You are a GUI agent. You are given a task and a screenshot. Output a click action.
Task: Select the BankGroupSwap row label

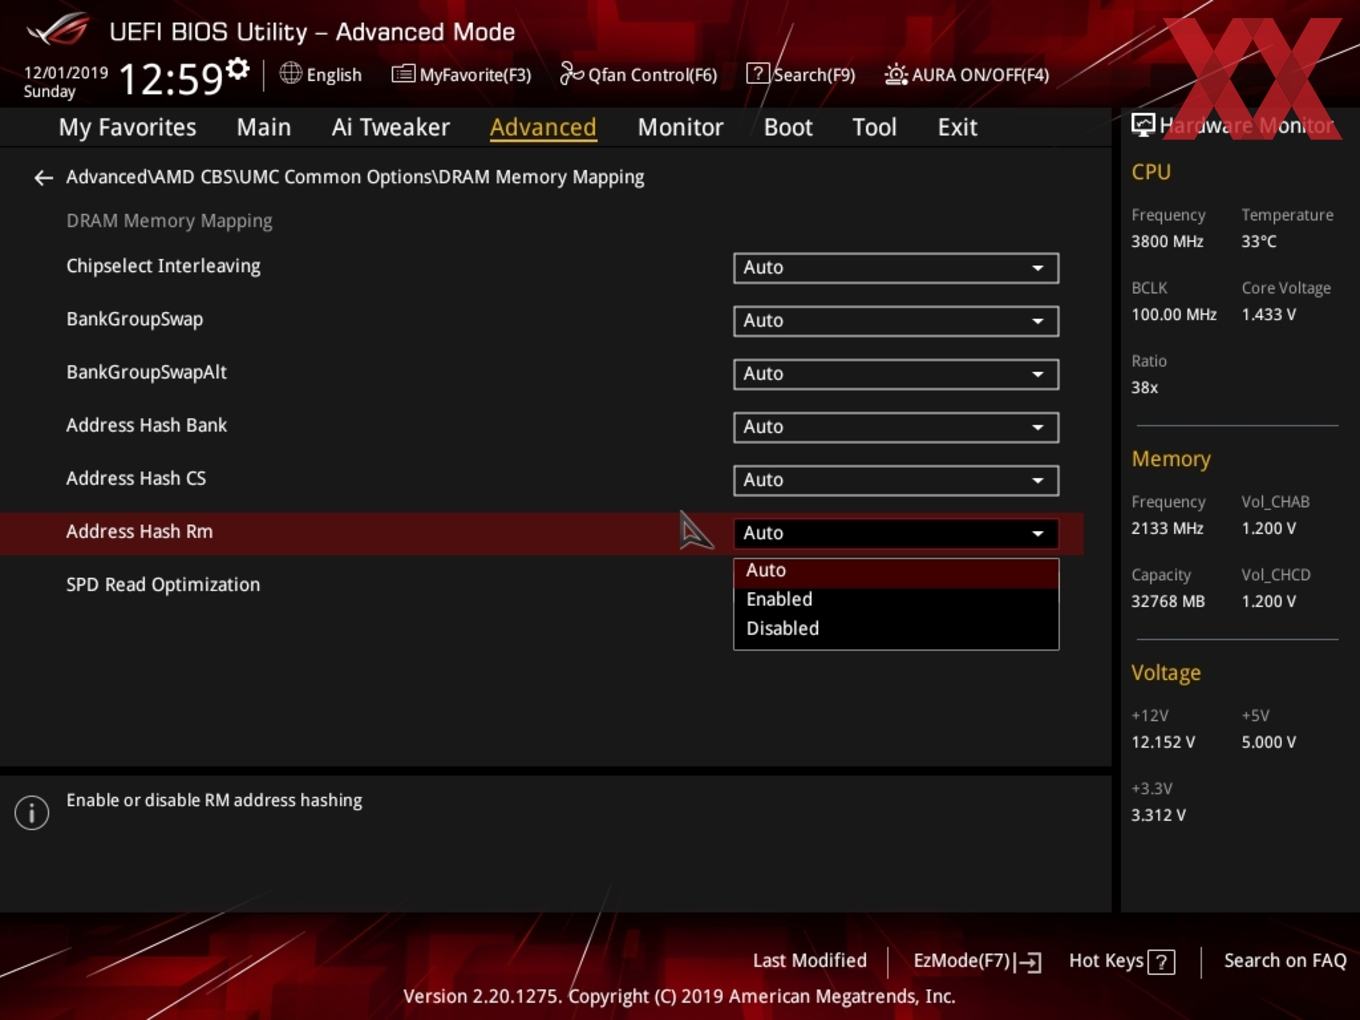[134, 319]
